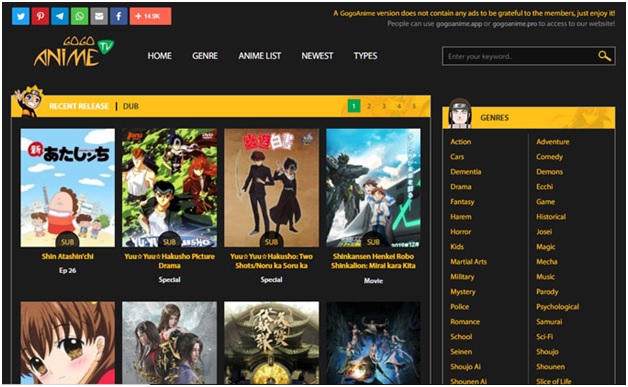Select the Mecha genre
Viewport: 628px width, 387px height.
coord(547,262)
